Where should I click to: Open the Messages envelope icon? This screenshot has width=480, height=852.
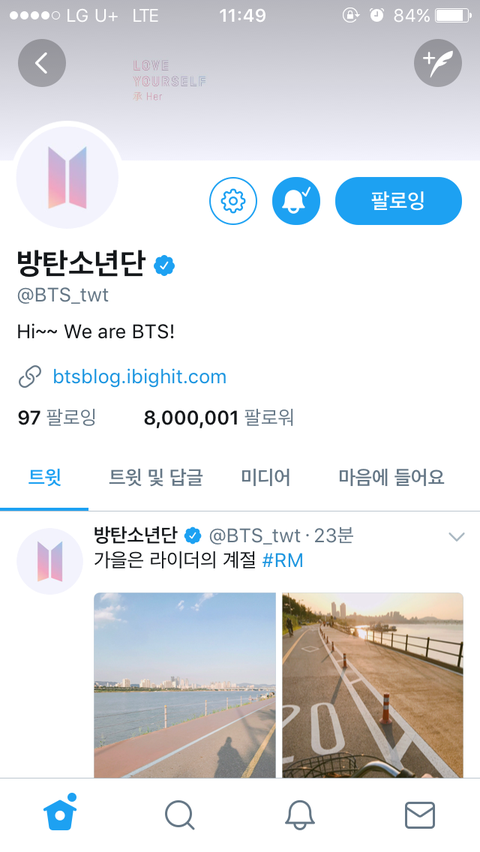(420, 815)
